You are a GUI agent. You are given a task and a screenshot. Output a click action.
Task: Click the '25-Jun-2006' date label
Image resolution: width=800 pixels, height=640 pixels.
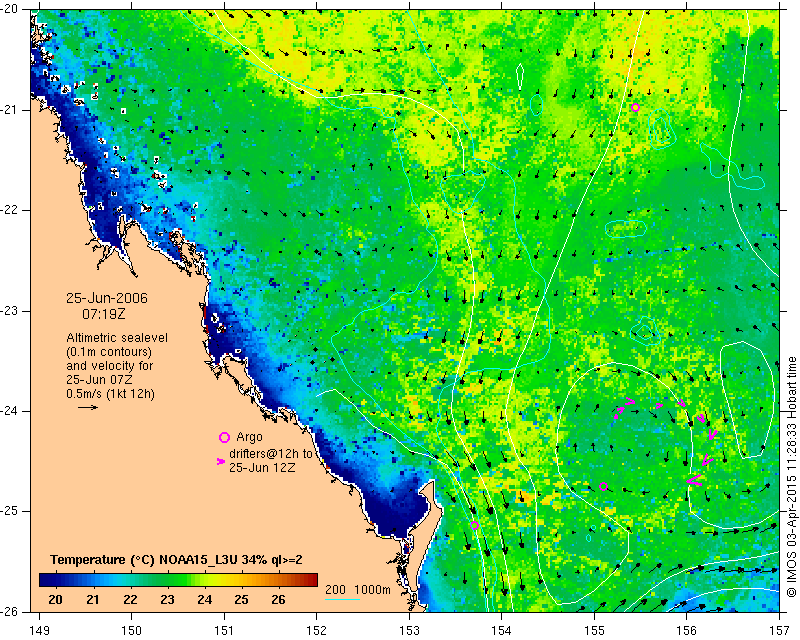point(107,298)
